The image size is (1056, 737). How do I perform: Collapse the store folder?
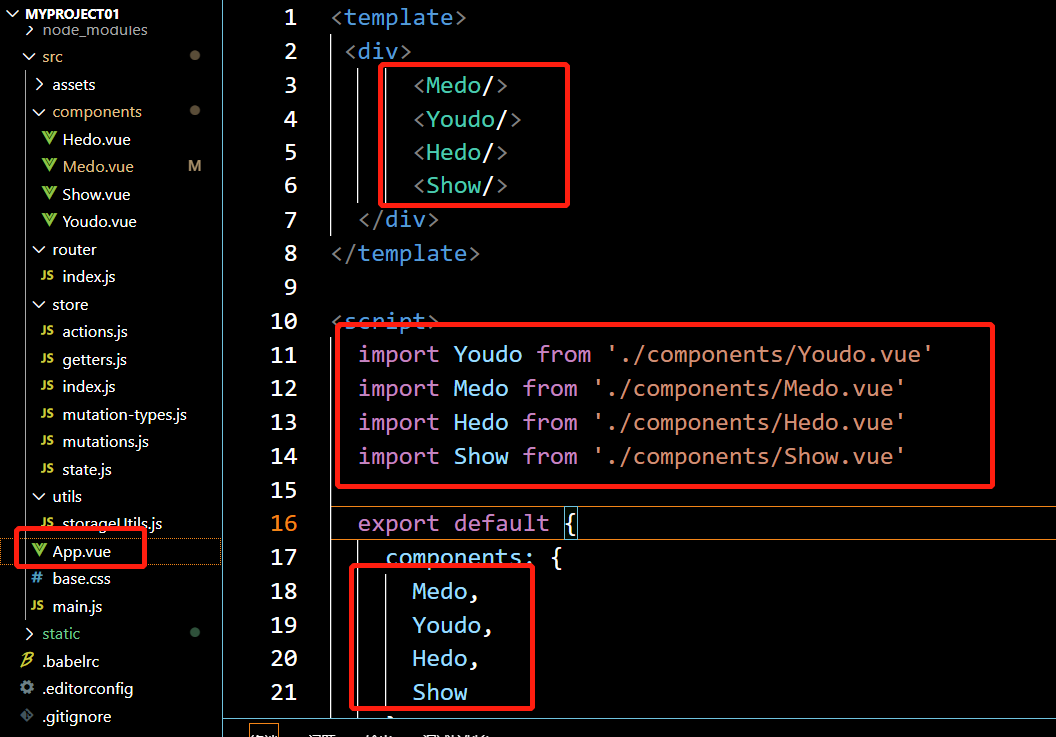tap(39, 305)
